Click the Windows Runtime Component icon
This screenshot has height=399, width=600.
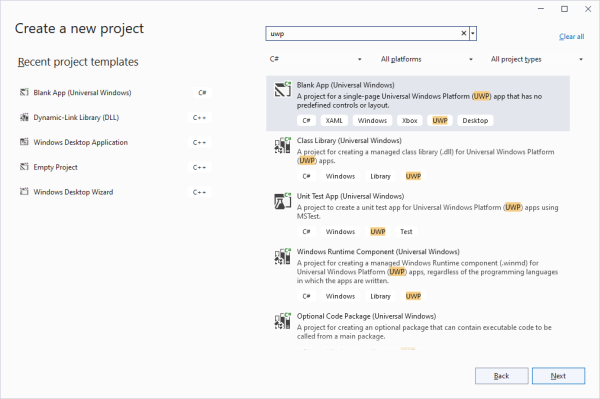coord(283,256)
